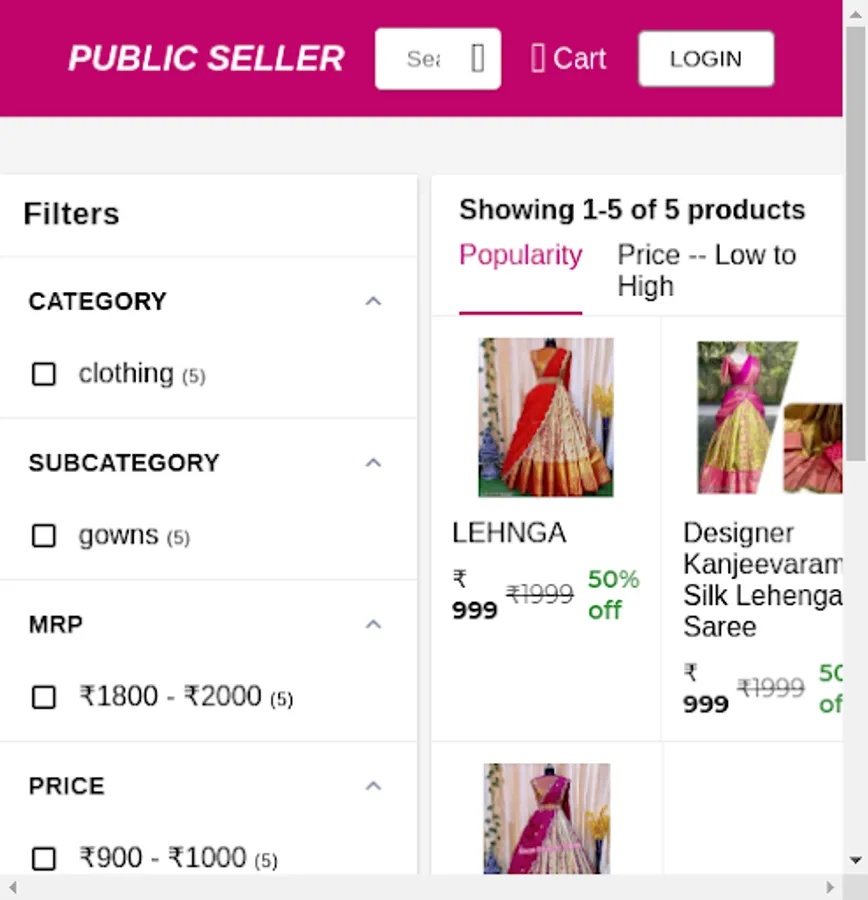Open the LEHNGA product title link
The height and width of the screenshot is (900, 868).
point(509,533)
